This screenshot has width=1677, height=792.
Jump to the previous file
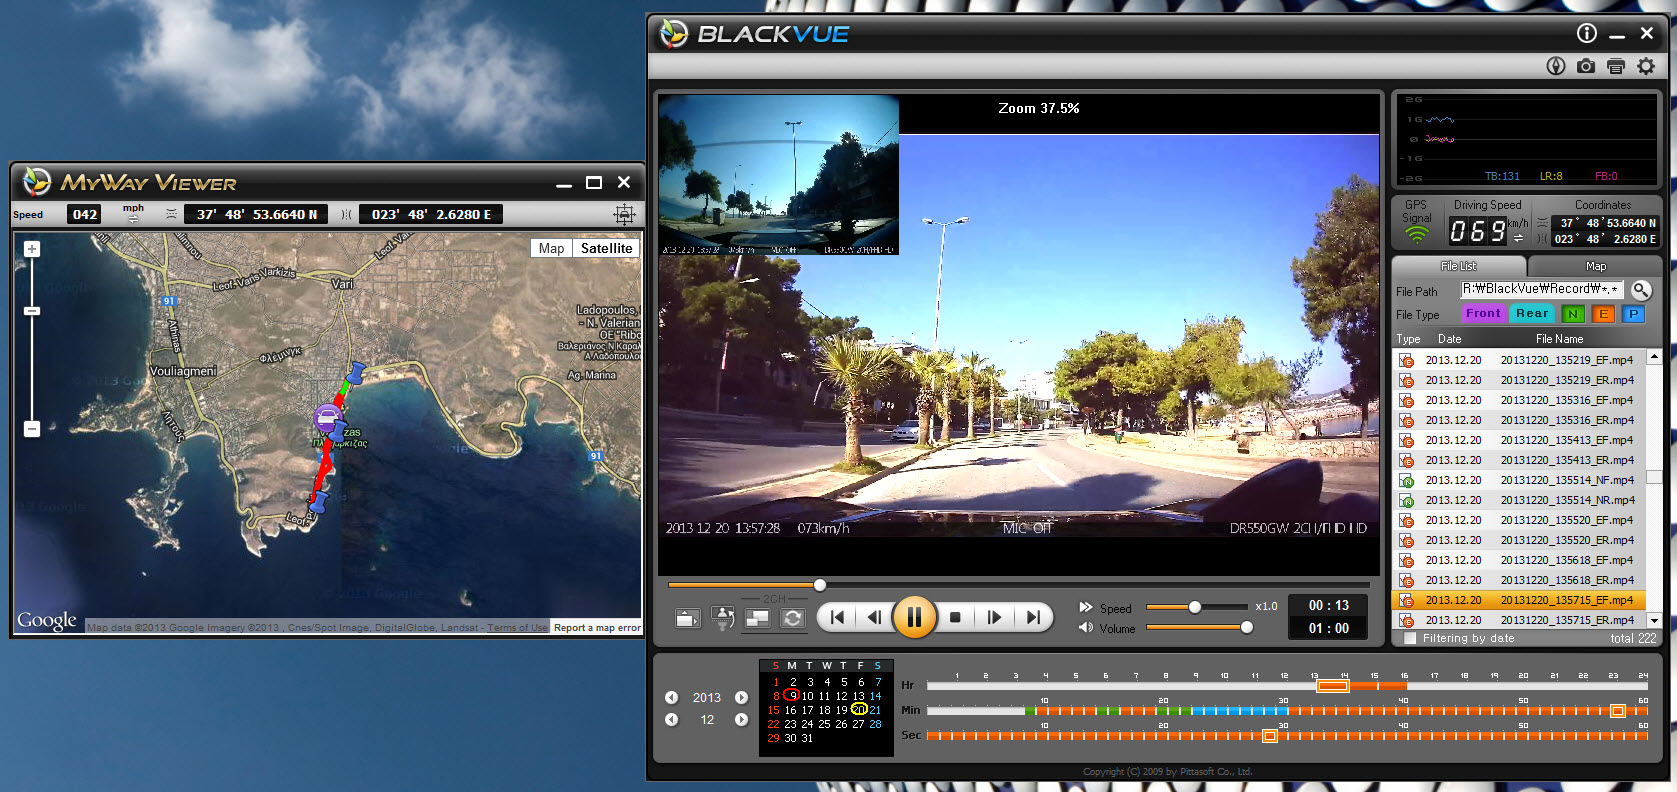tap(837, 617)
